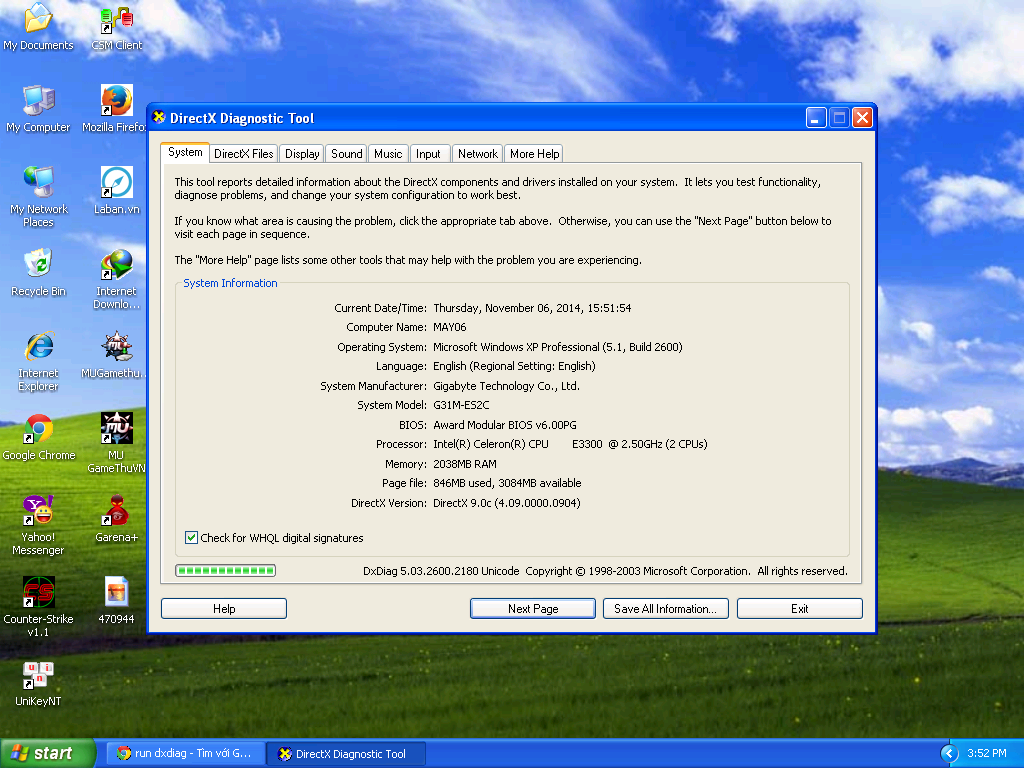
Task: Select the Recycle Bin icon
Action: [x=39, y=273]
